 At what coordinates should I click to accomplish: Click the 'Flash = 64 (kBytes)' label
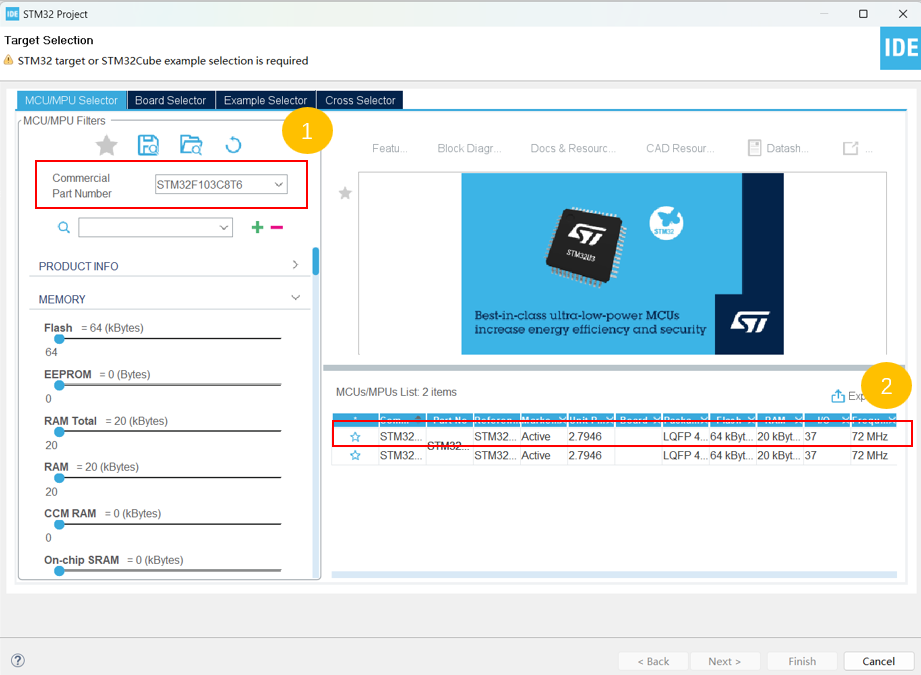(93, 327)
